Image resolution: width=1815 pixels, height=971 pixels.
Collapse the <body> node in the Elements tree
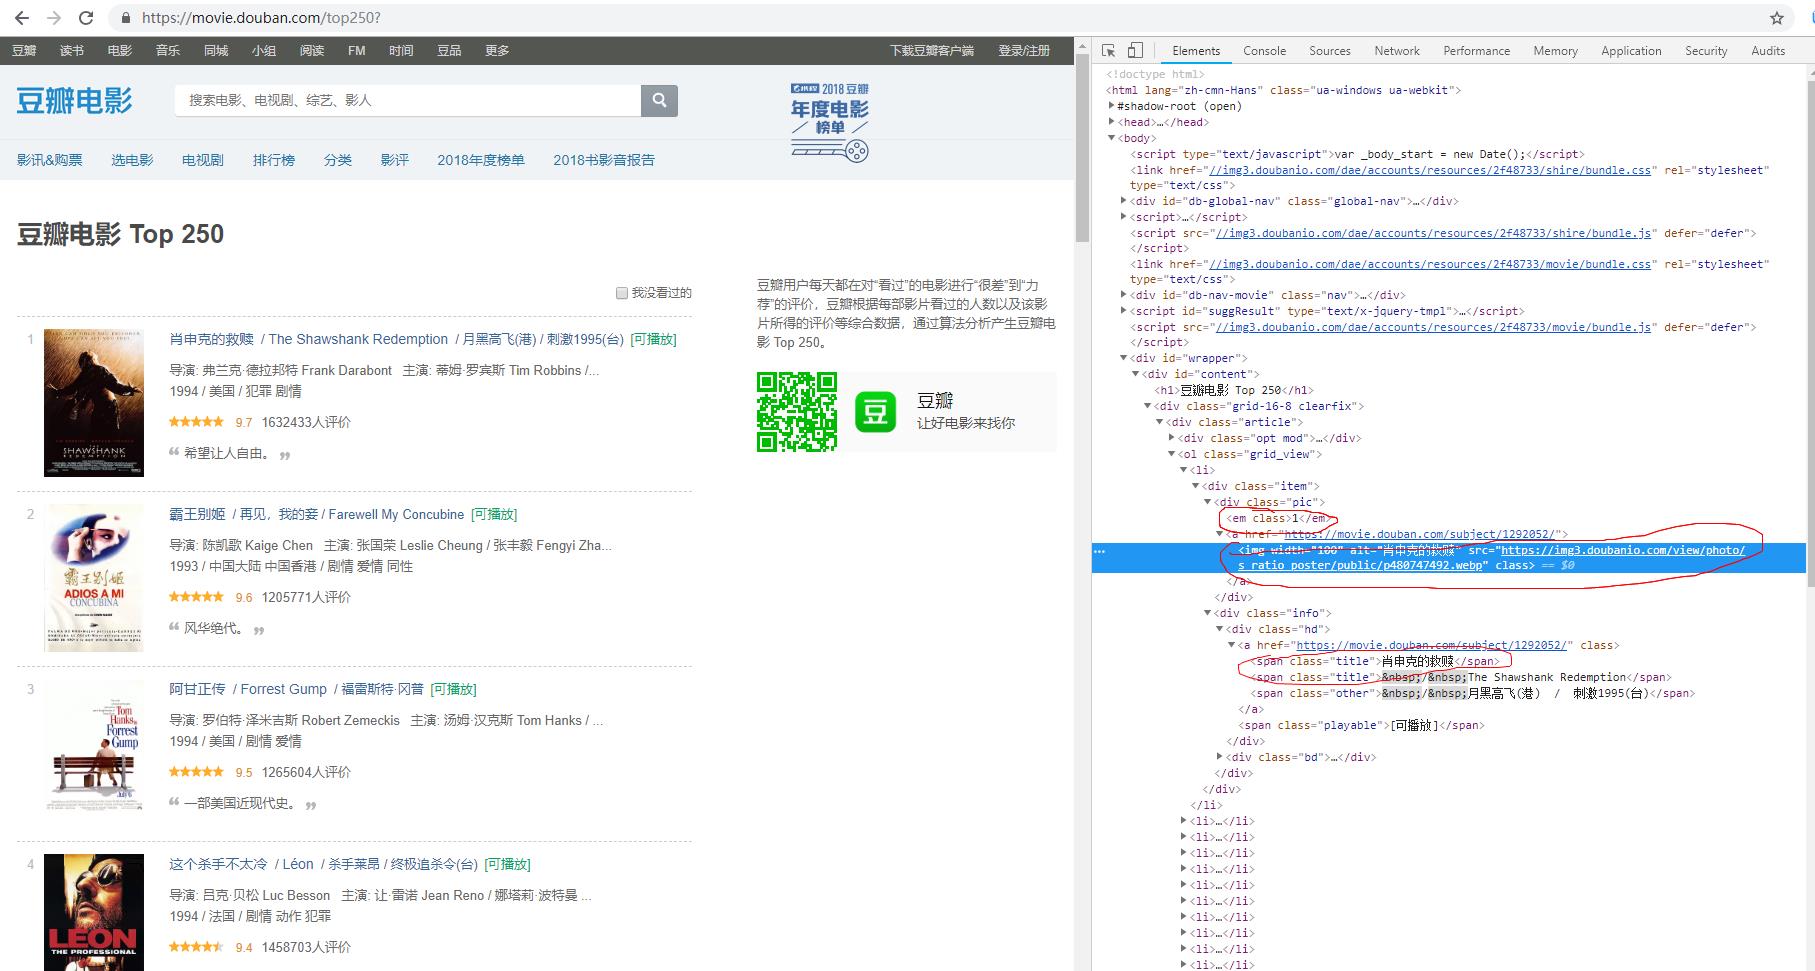[x=1113, y=138]
